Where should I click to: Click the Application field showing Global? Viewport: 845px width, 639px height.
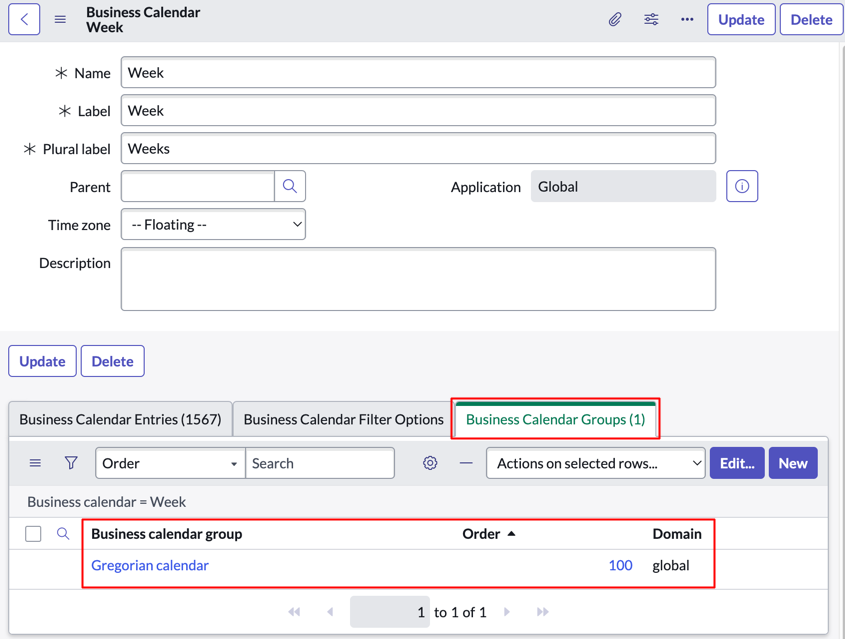[x=623, y=186]
